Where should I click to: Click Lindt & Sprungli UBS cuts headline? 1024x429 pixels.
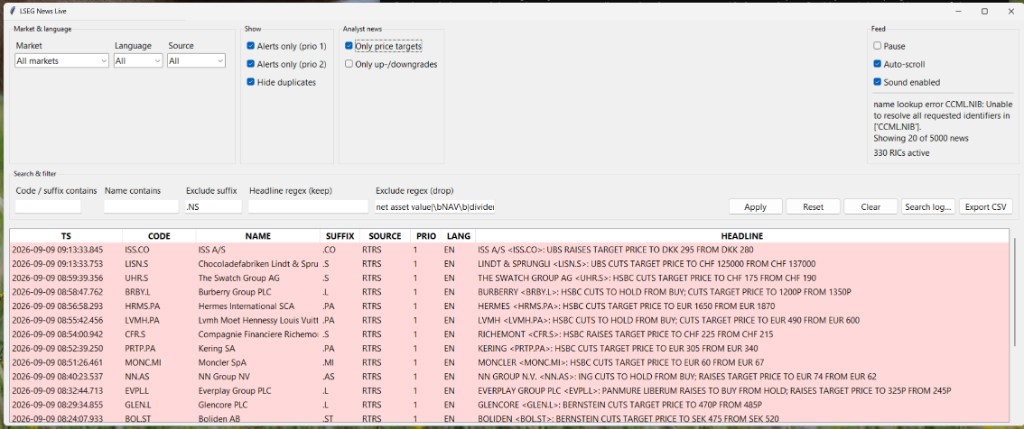coord(647,264)
